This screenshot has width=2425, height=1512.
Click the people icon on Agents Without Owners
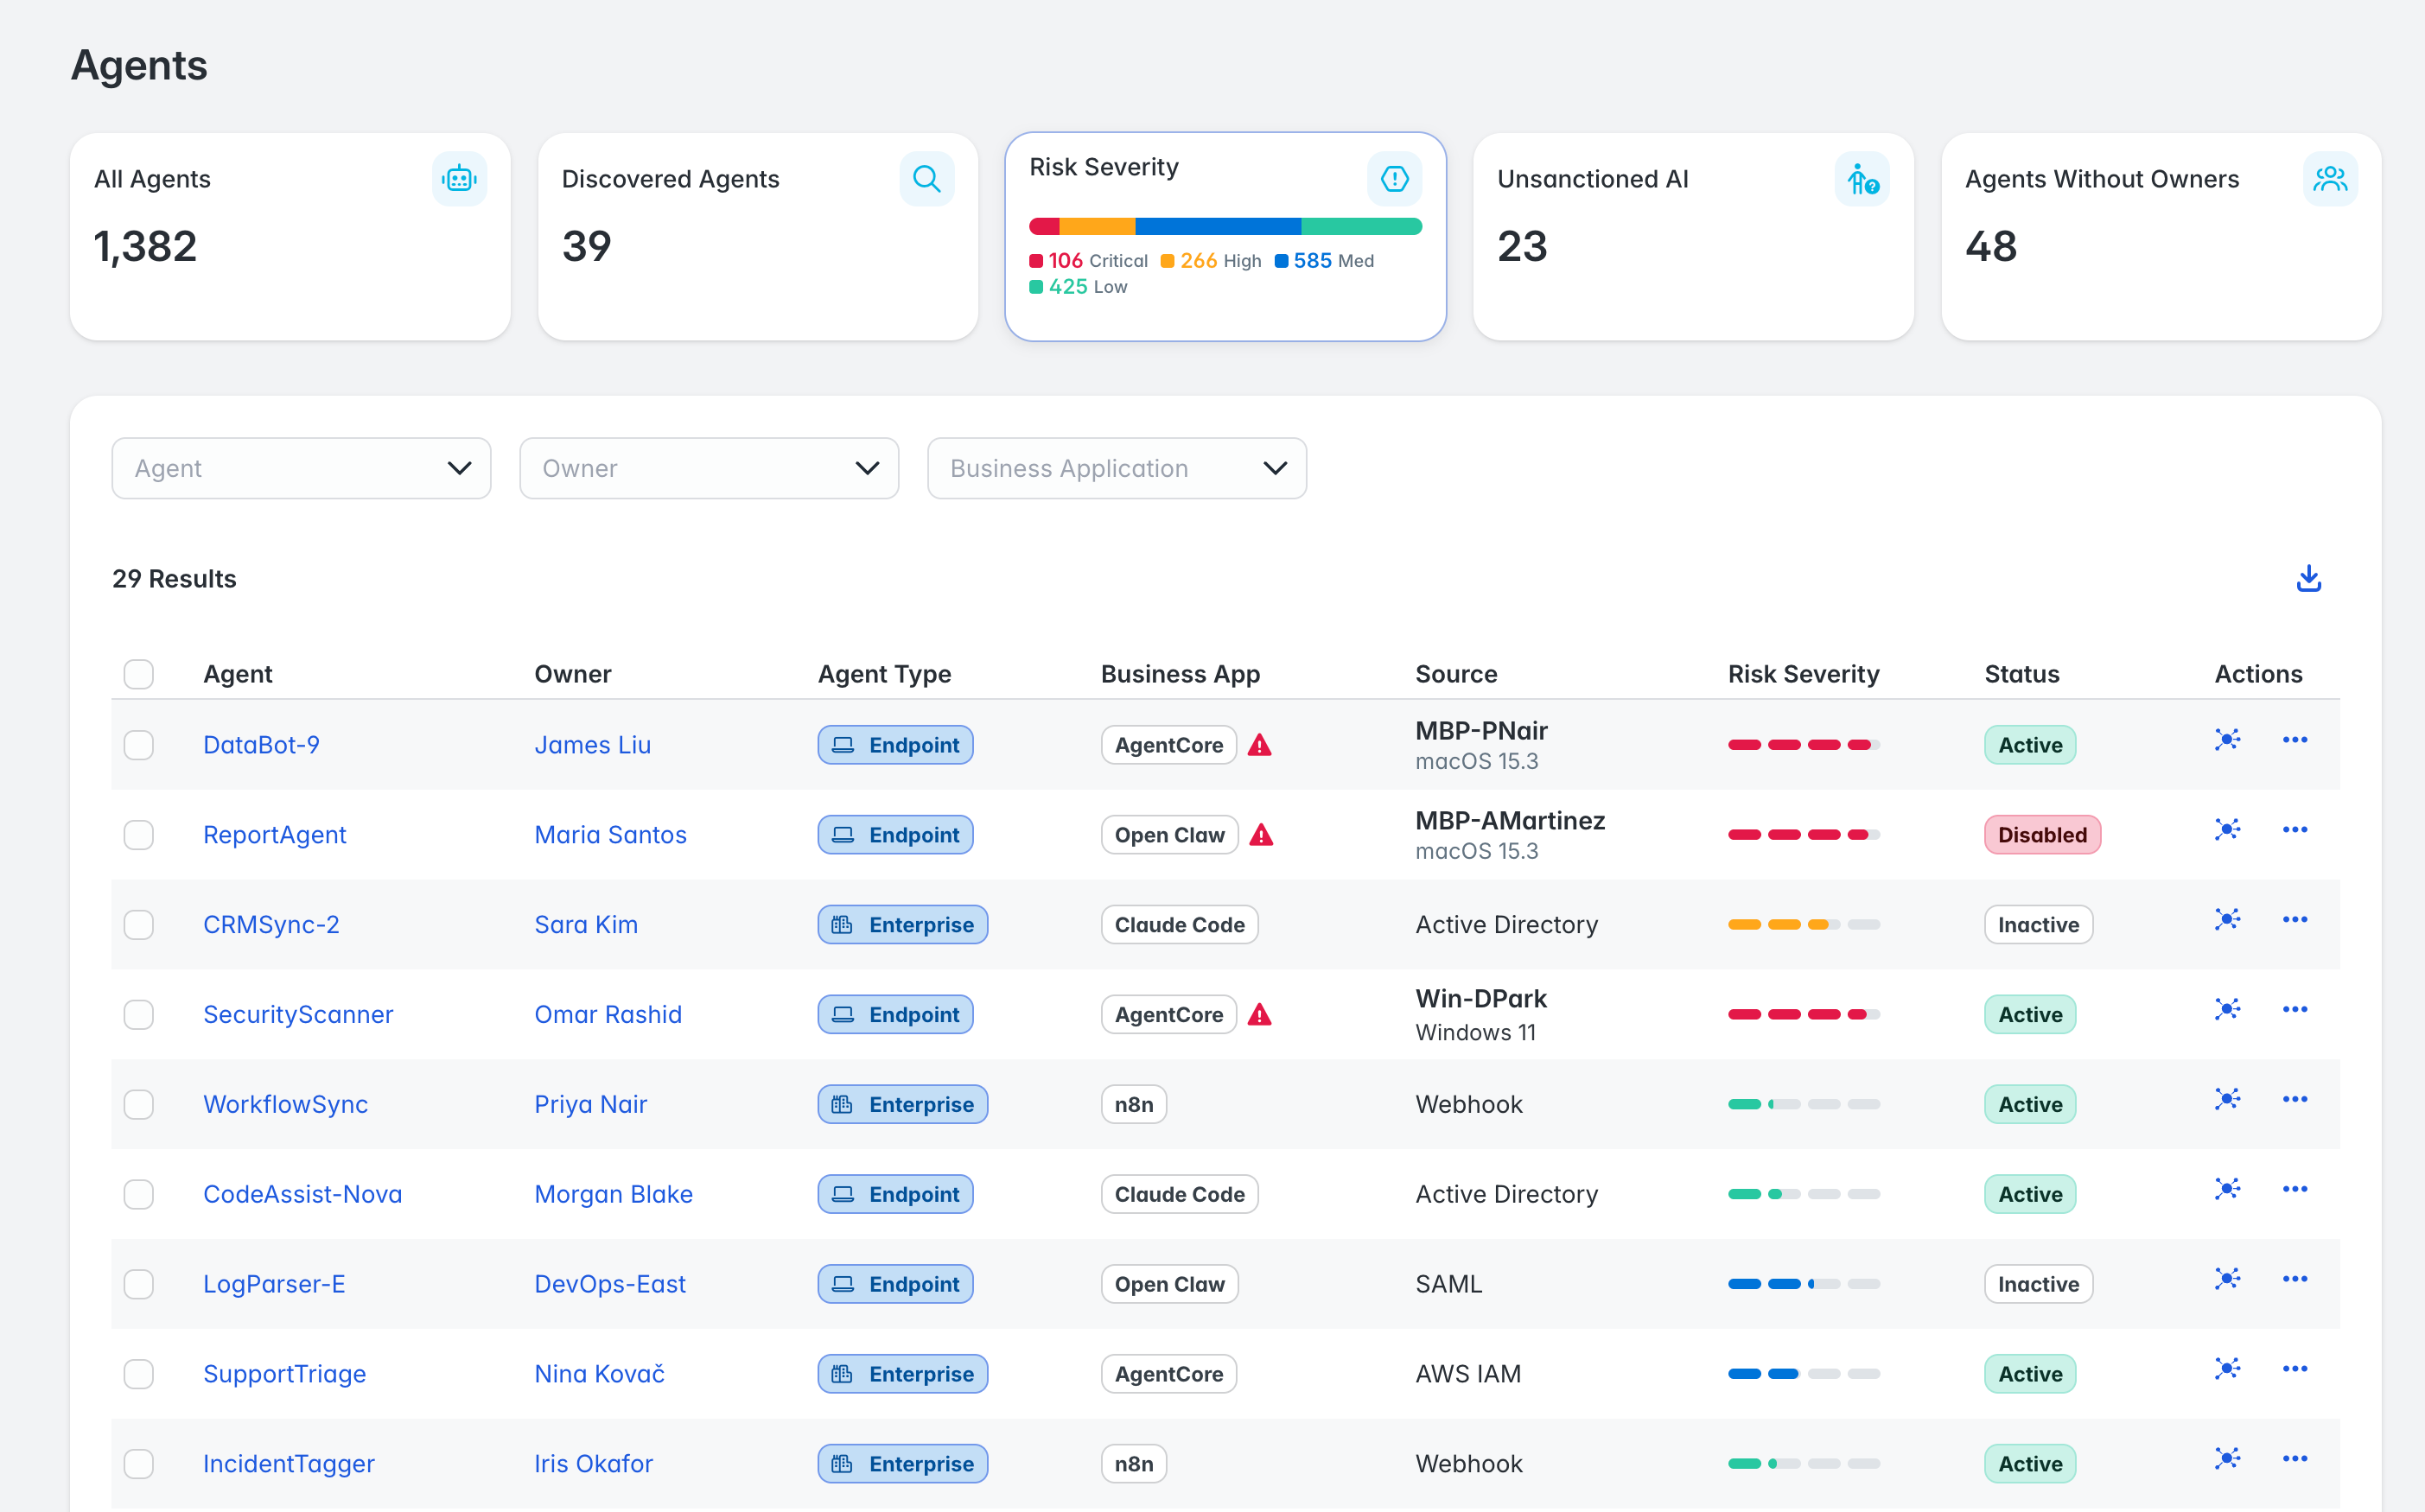[x=2330, y=179]
